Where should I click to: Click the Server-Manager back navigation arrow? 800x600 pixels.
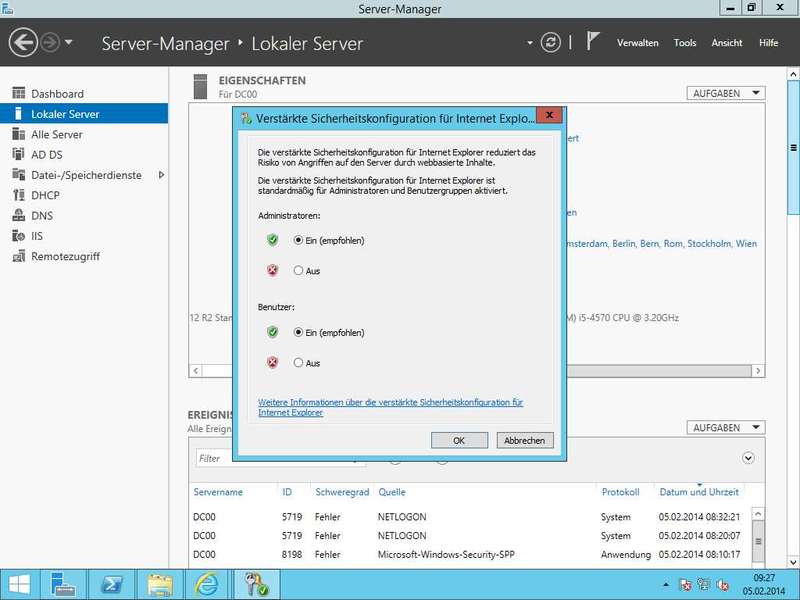click(x=23, y=43)
